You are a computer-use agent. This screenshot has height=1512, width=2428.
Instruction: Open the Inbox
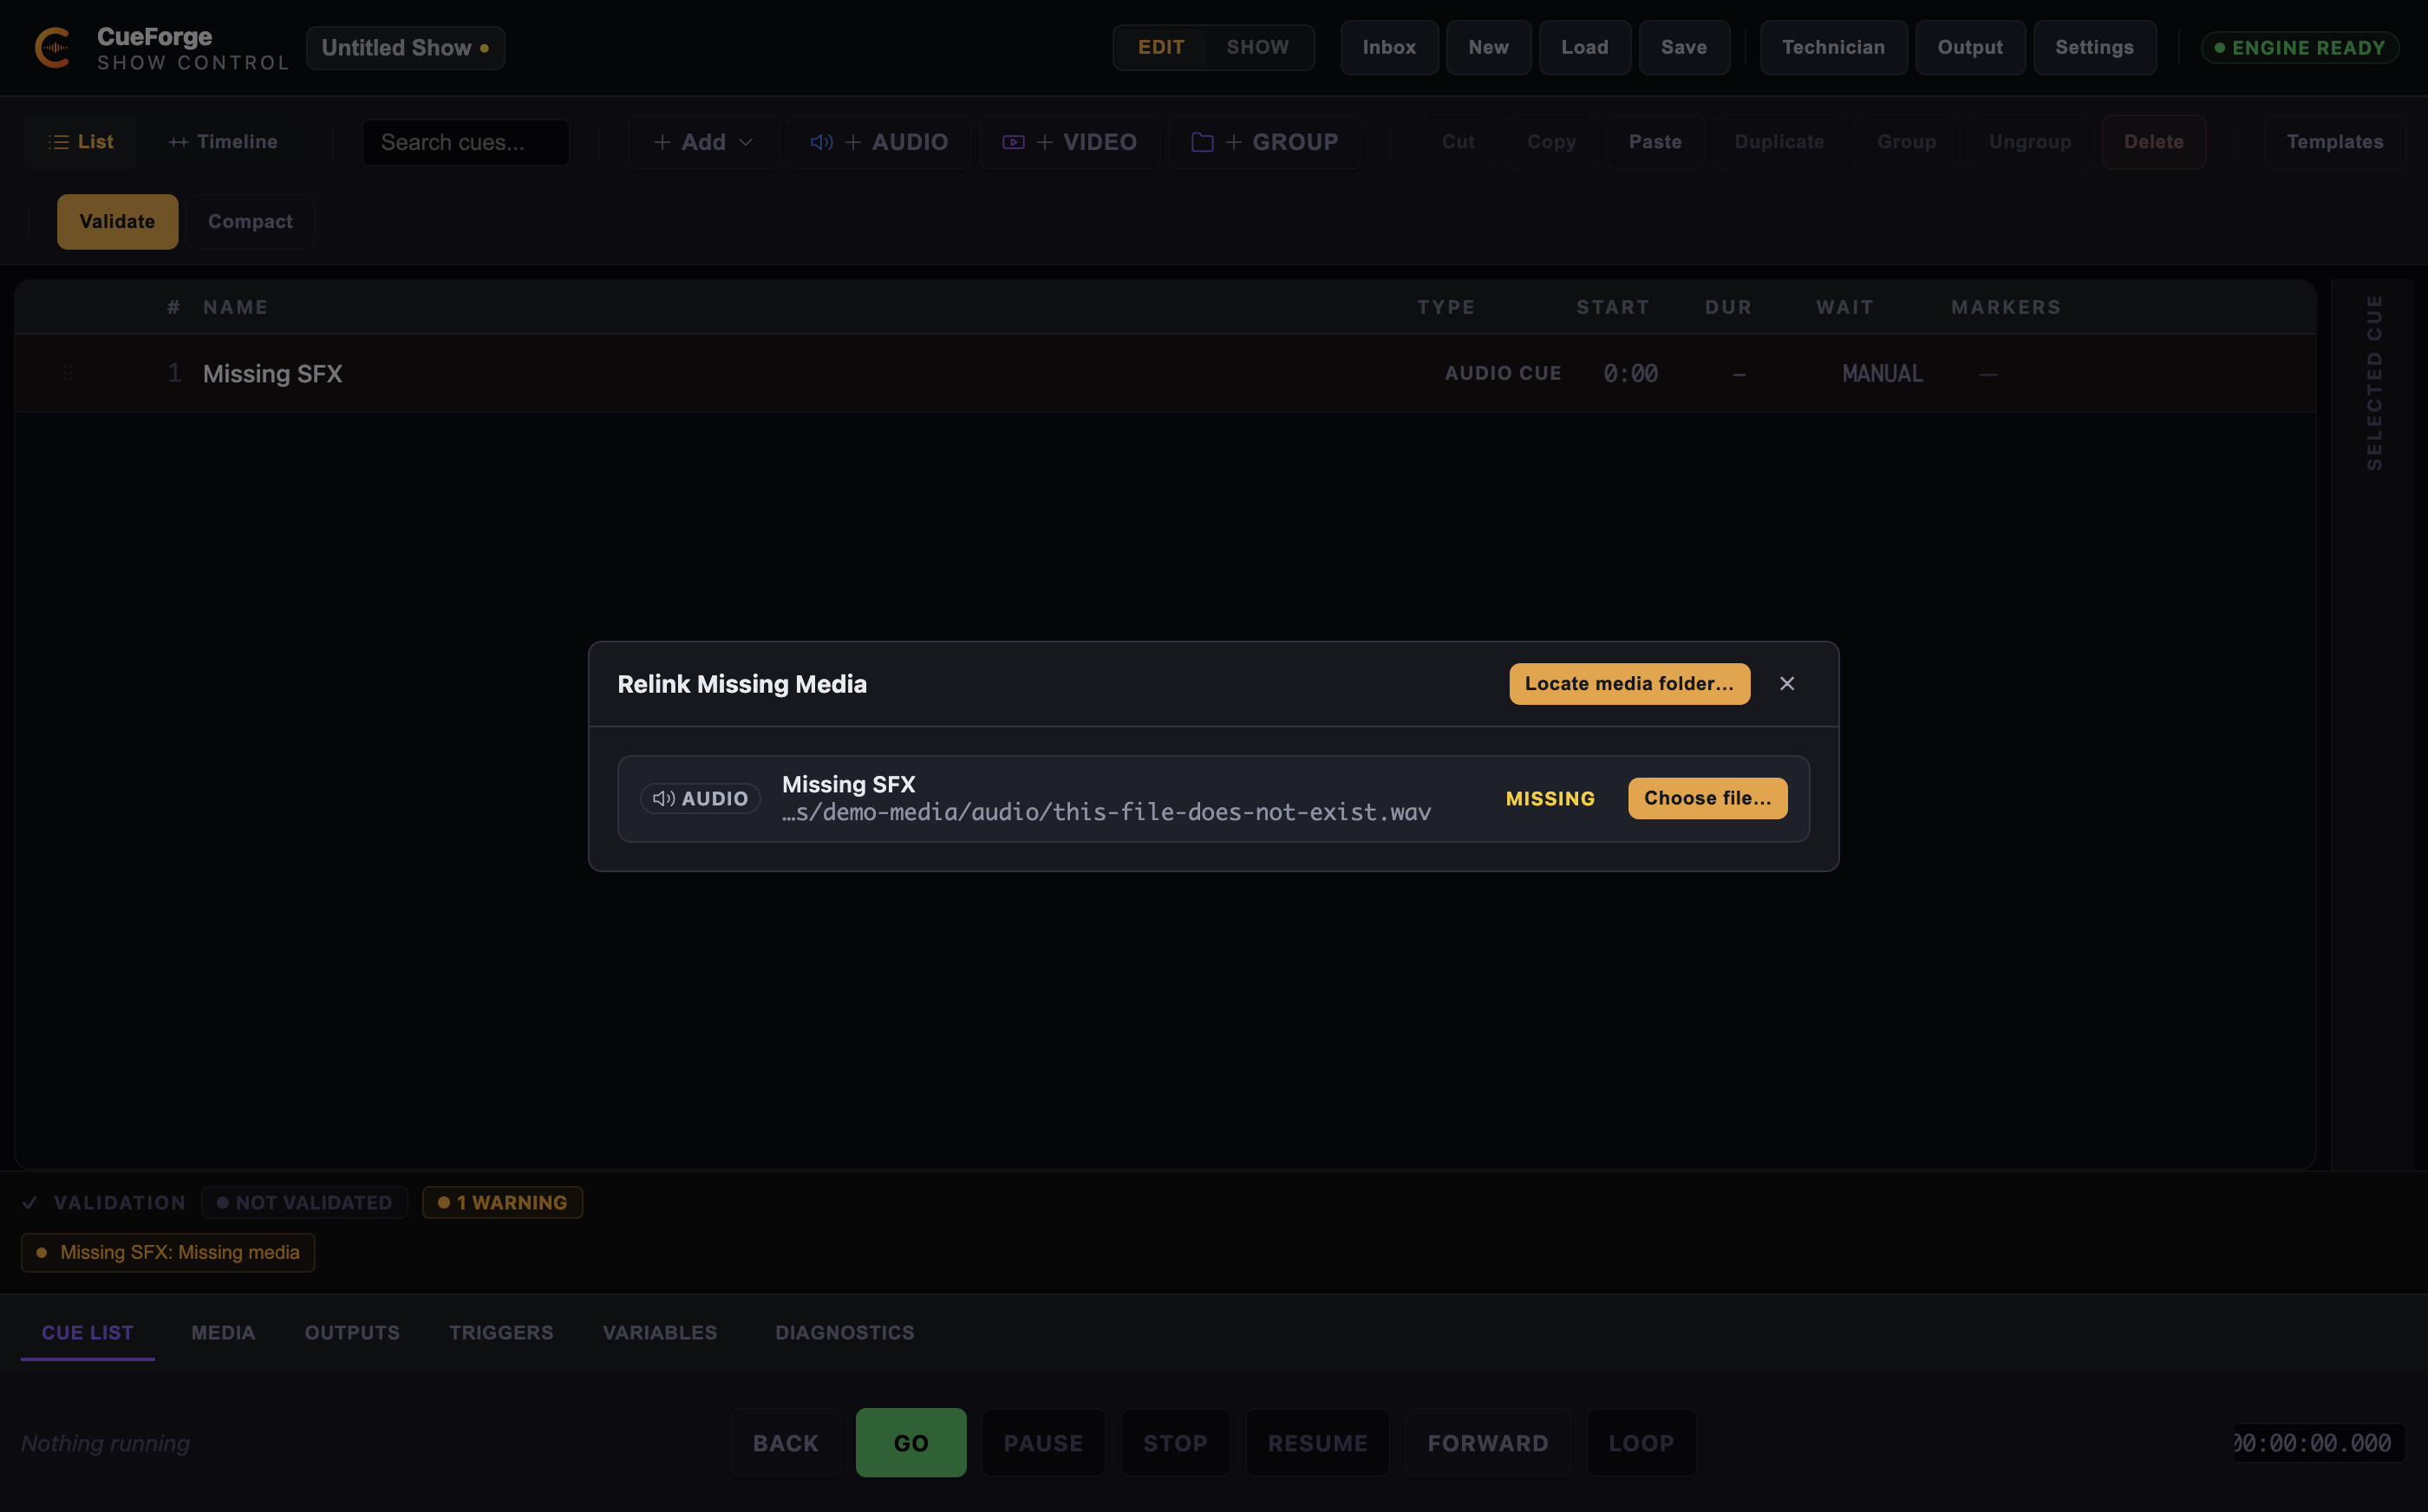[1389, 47]
